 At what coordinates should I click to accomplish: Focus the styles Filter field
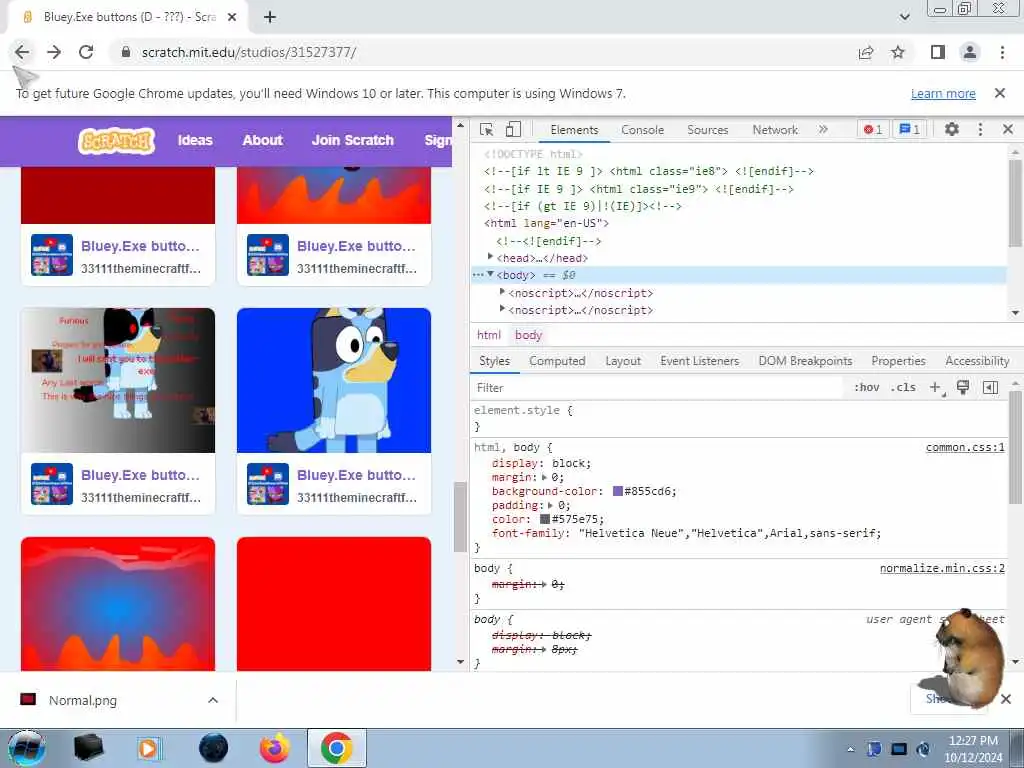(x=658, y=388)
